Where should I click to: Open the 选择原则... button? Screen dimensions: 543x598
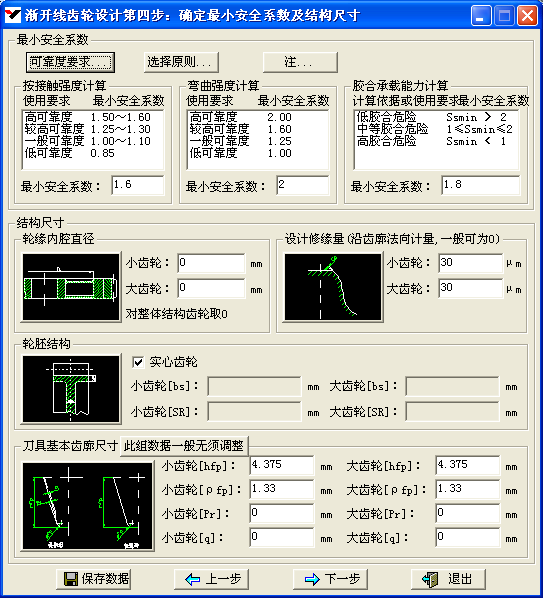181,62
